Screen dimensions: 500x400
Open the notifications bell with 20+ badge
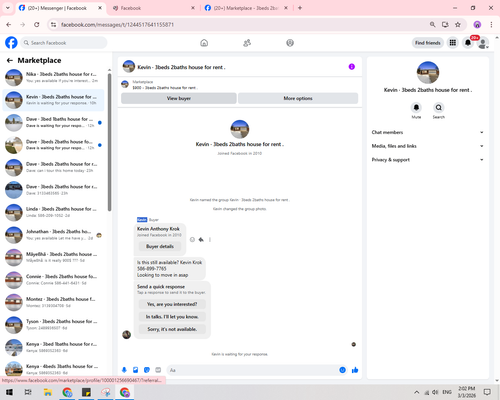(468, 43)
